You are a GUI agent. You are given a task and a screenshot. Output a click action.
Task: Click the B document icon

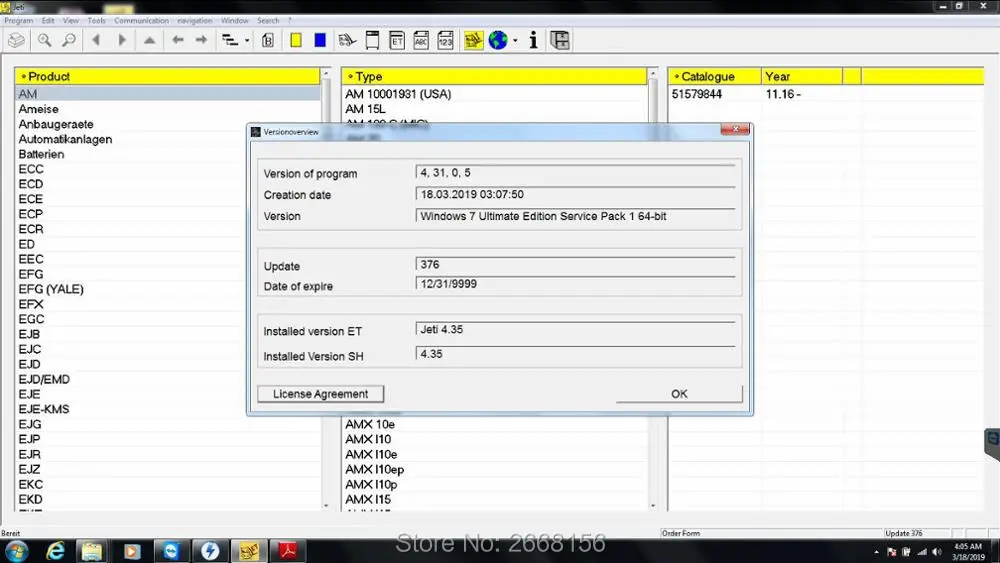(x=268, y=41)
